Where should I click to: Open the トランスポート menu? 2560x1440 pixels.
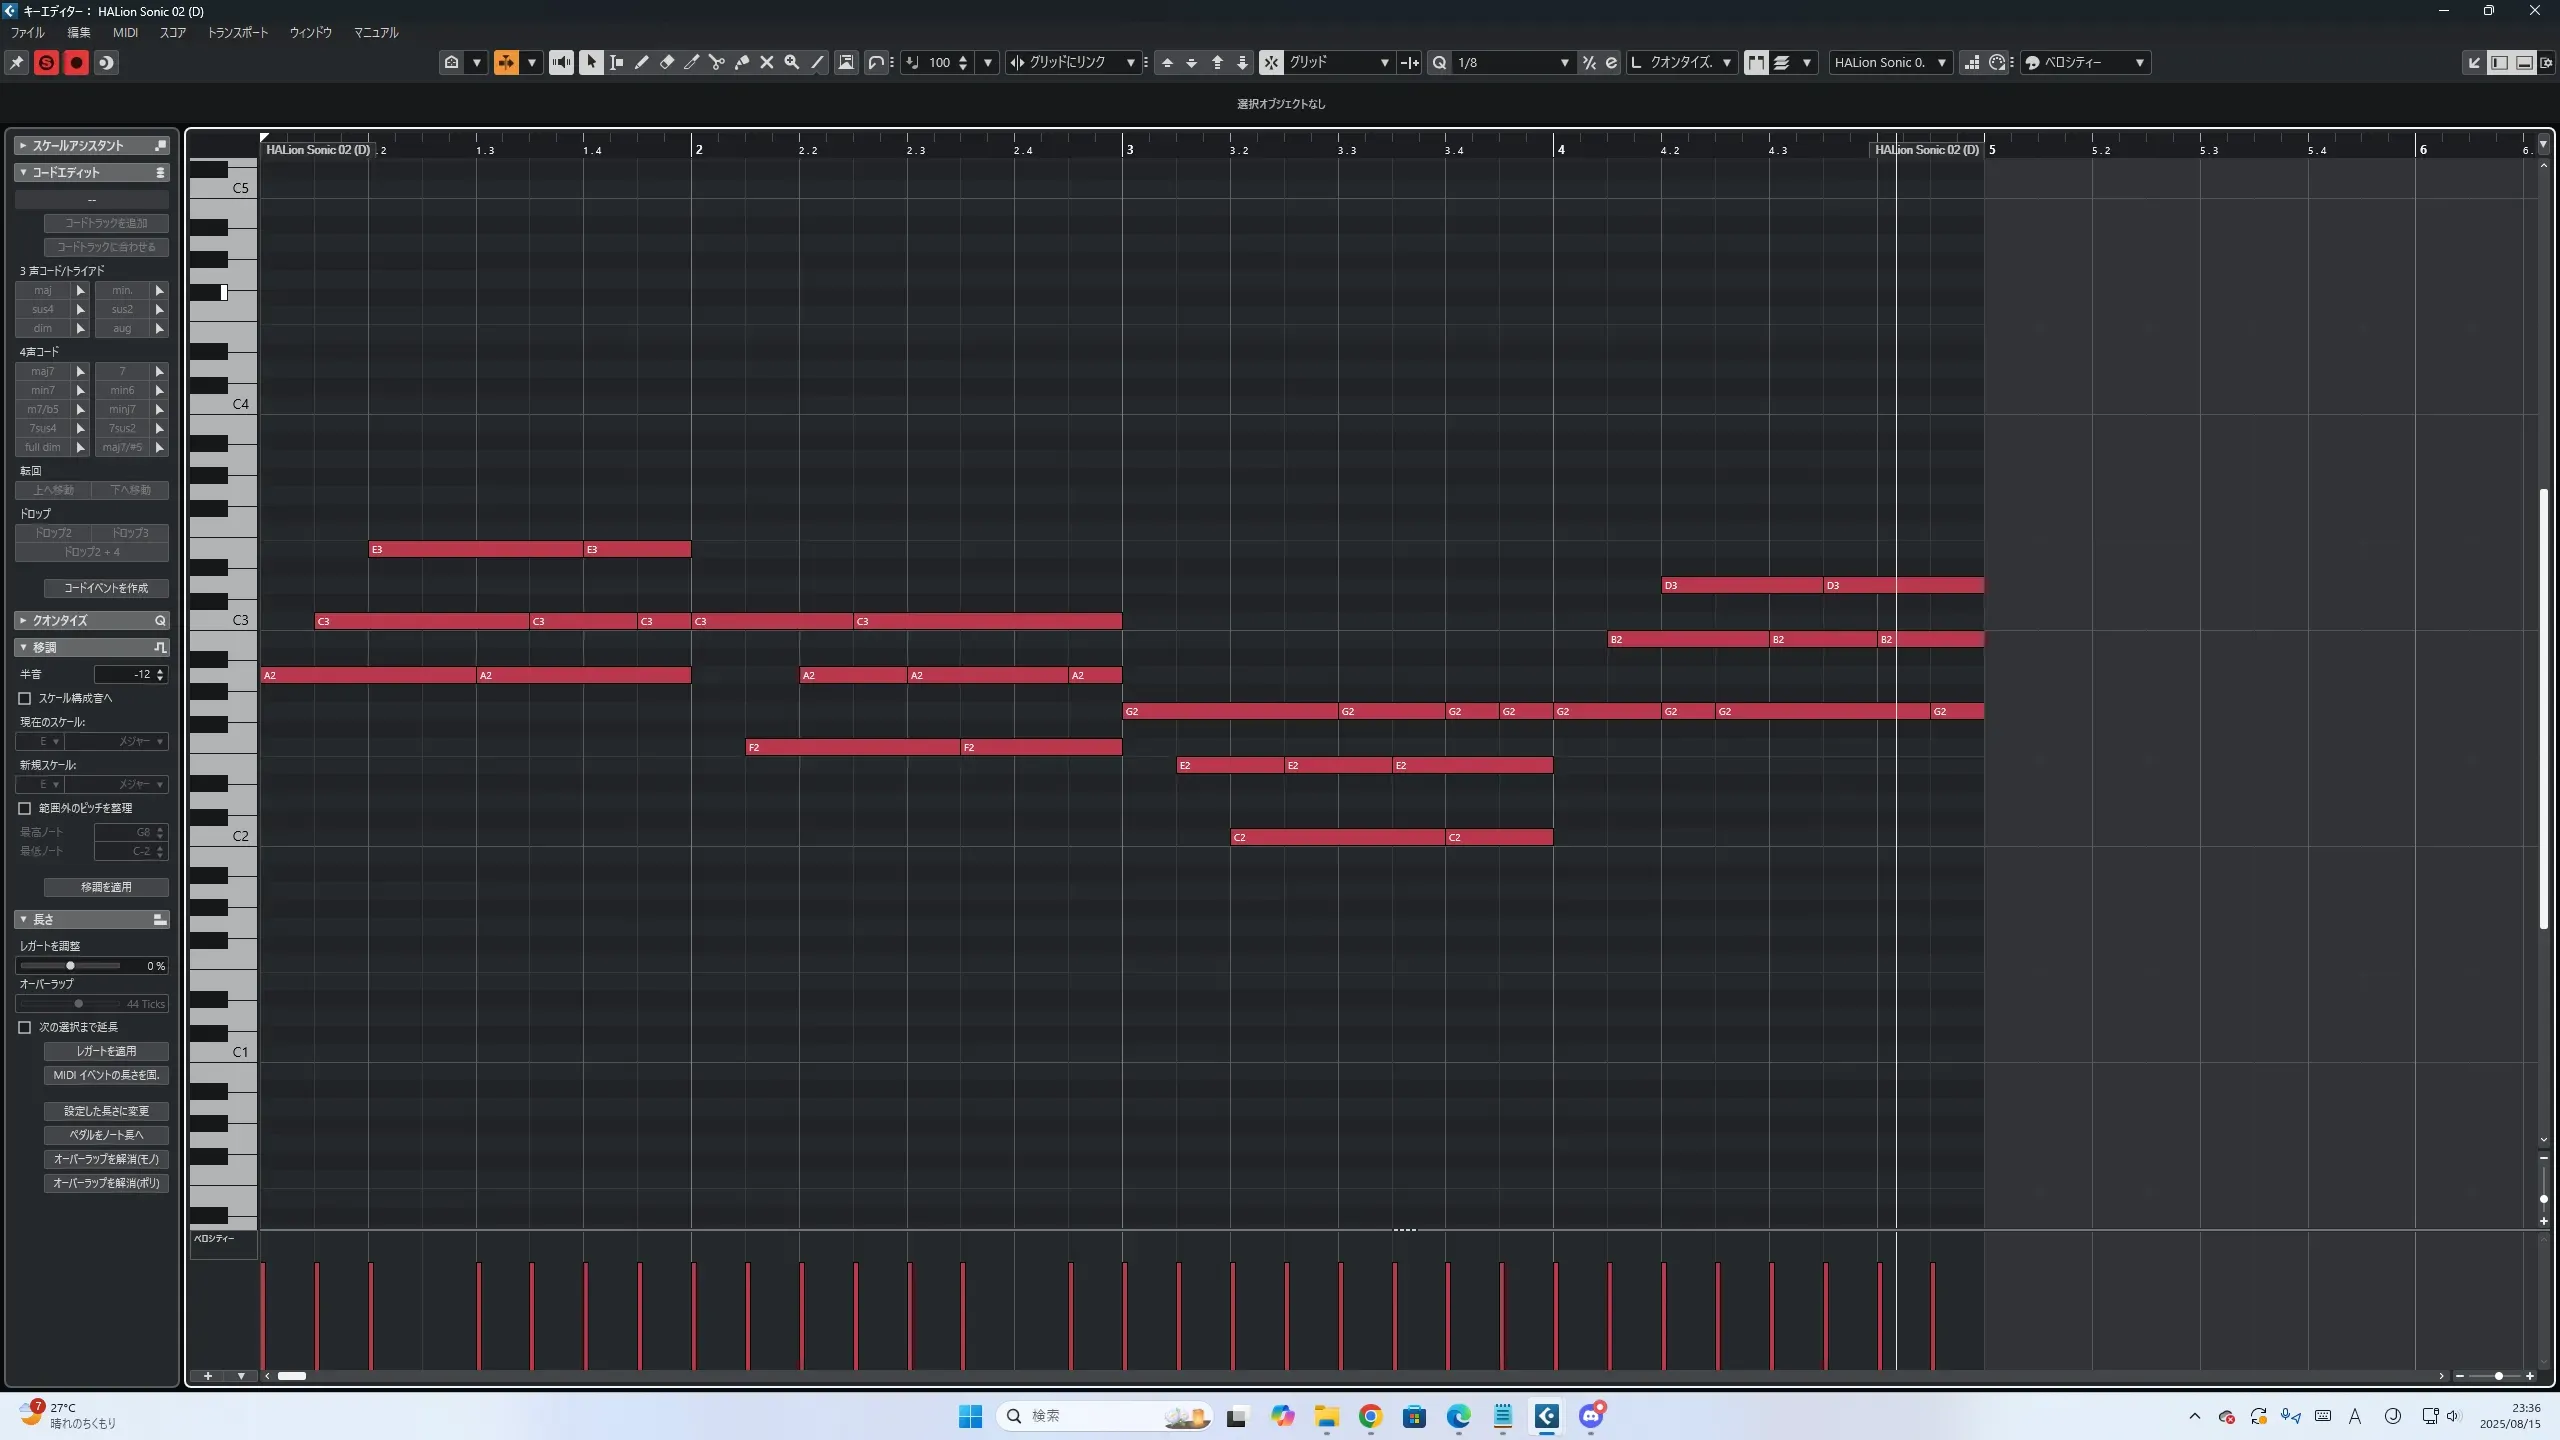tap(237, 32)
